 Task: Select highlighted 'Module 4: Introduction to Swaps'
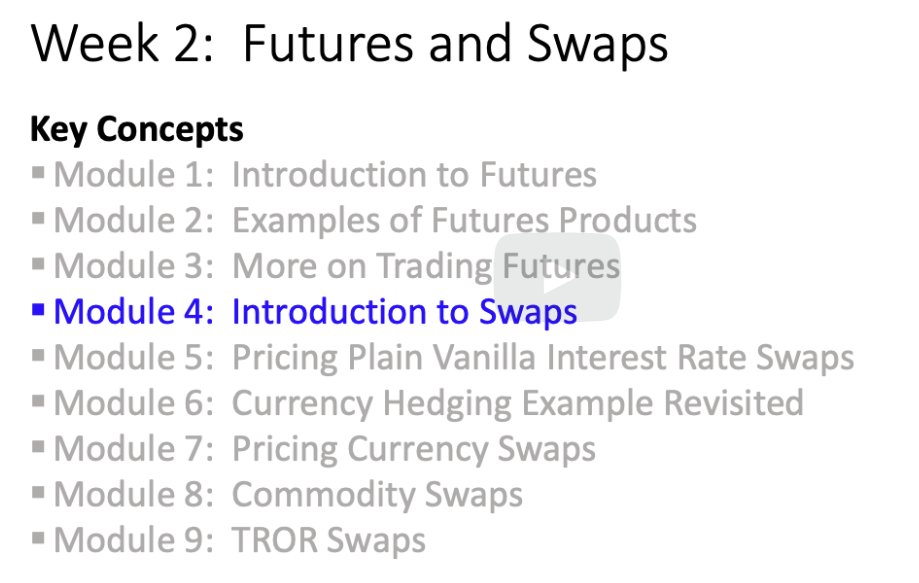point(315,312)
